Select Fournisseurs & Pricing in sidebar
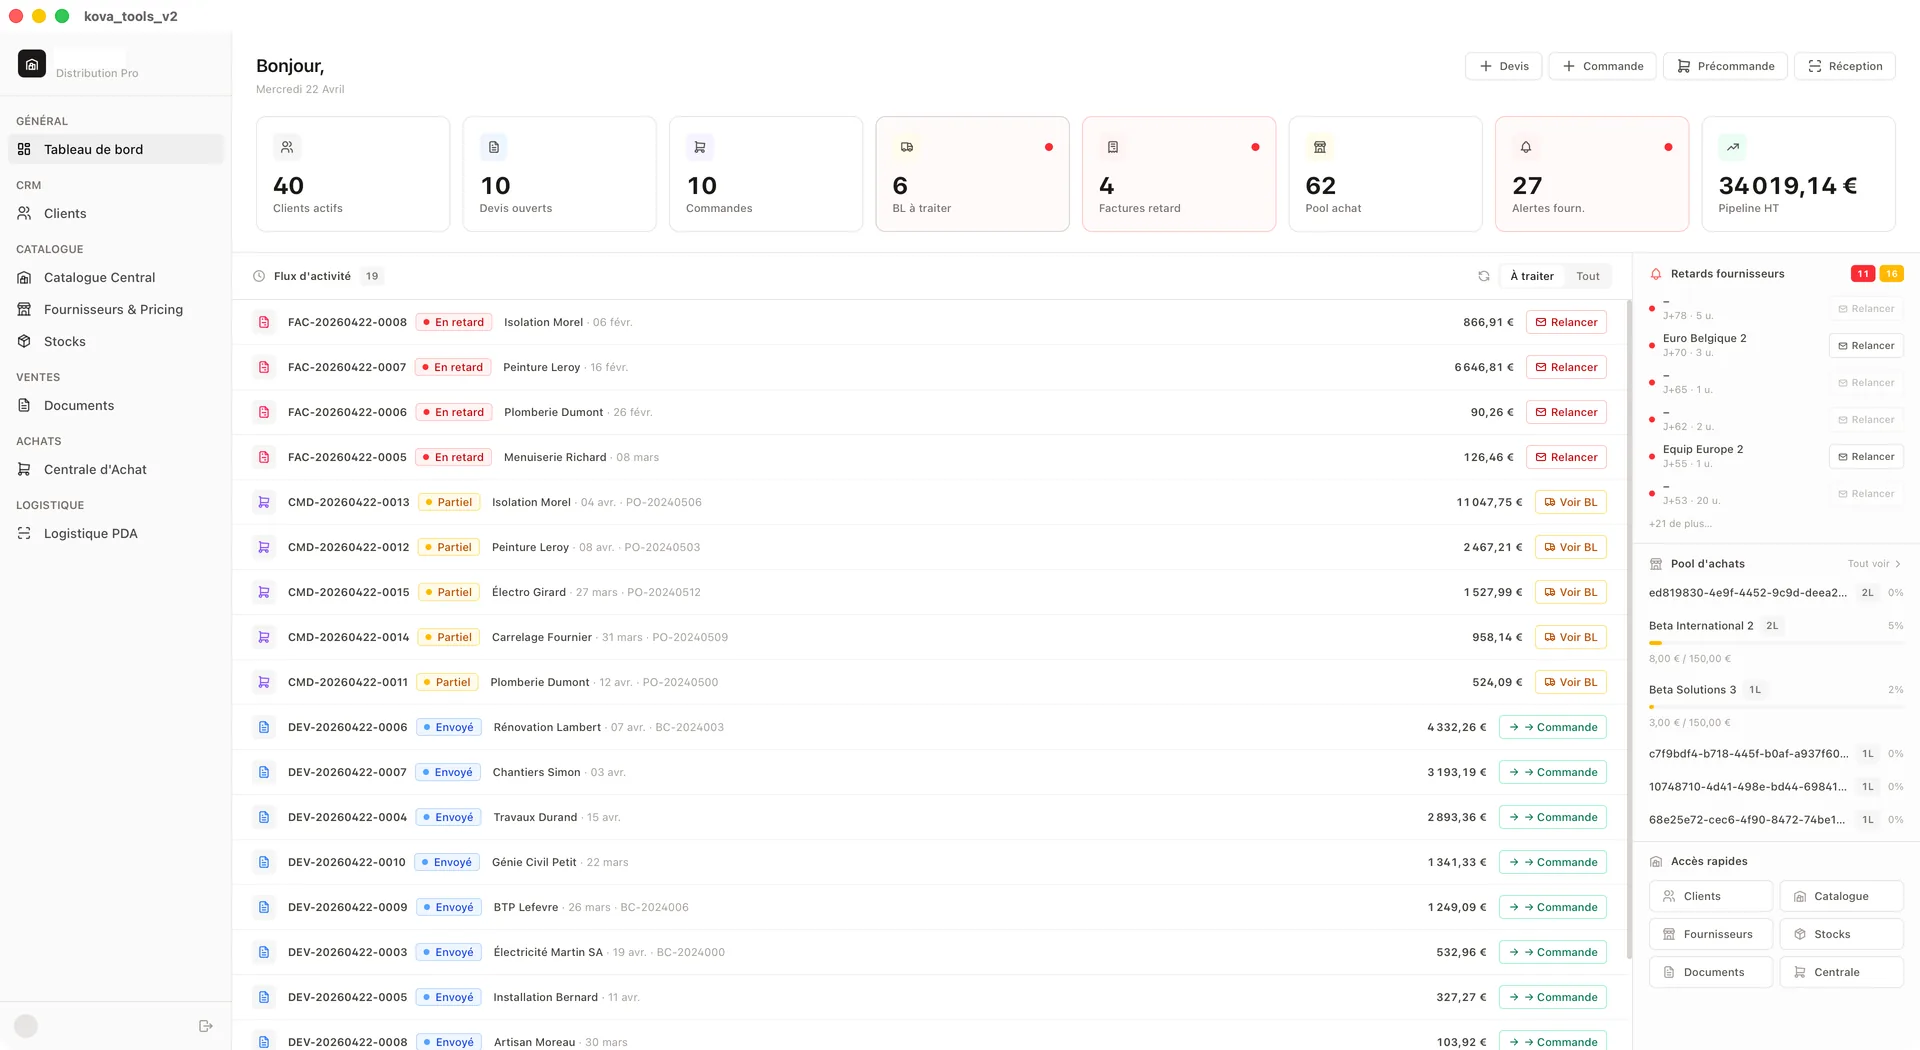The width and height of the screenshot is (1920, 1050). pos(113,309)
